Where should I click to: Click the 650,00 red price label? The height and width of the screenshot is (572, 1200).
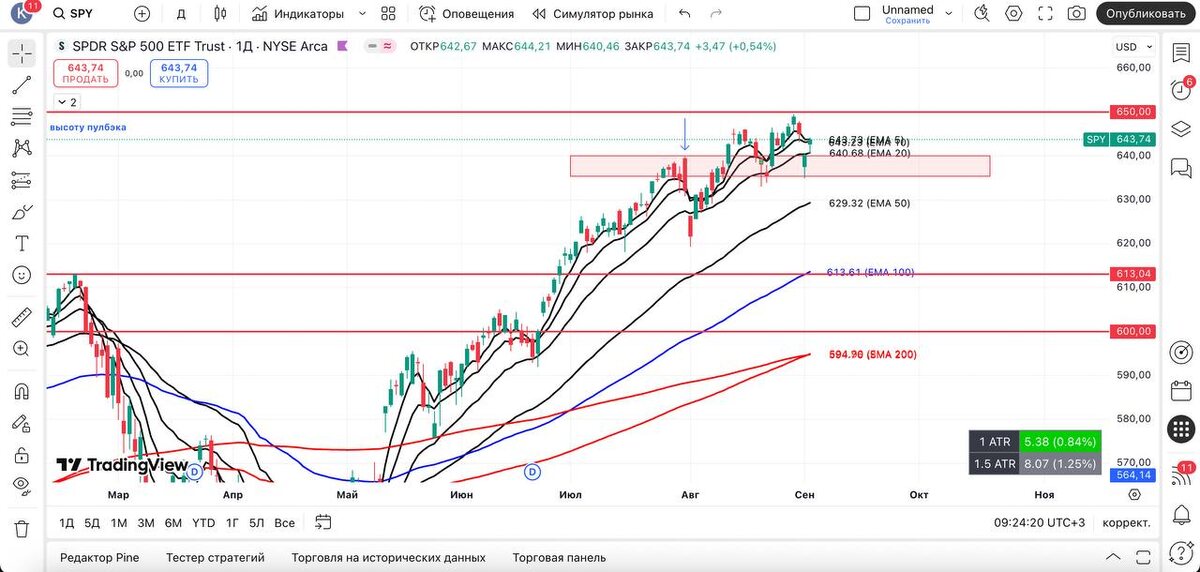[1133, 112]
